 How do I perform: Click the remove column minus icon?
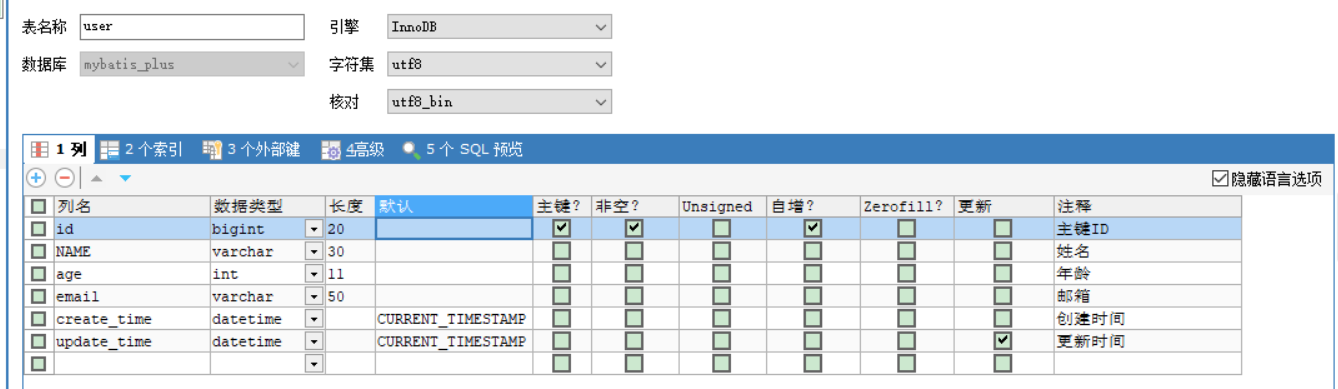64,178
